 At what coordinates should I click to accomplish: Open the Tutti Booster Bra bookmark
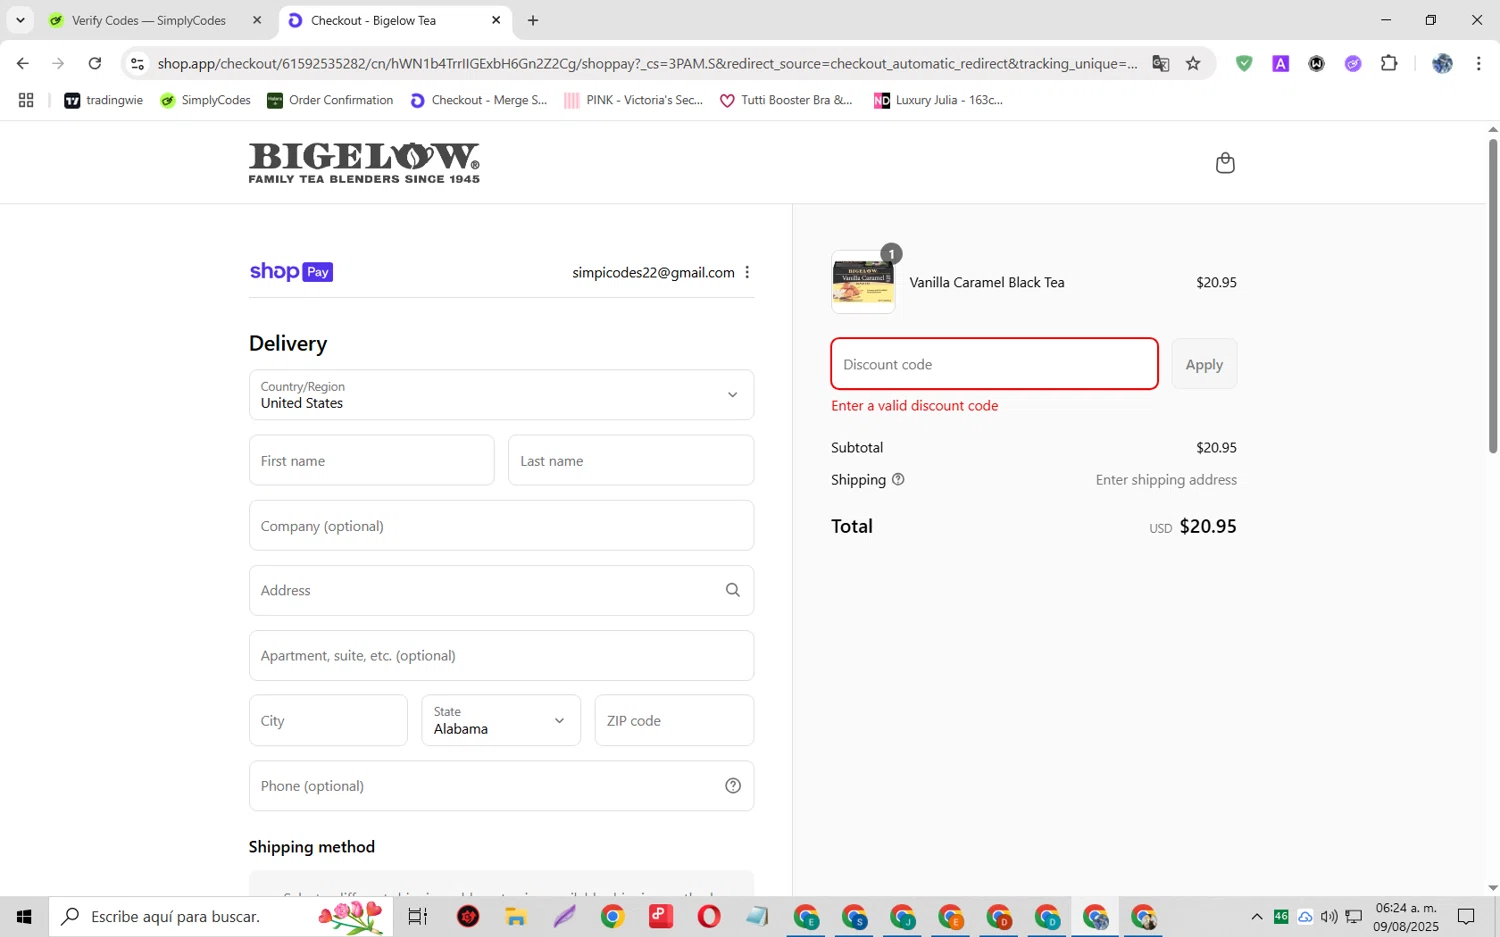point(787,100)
